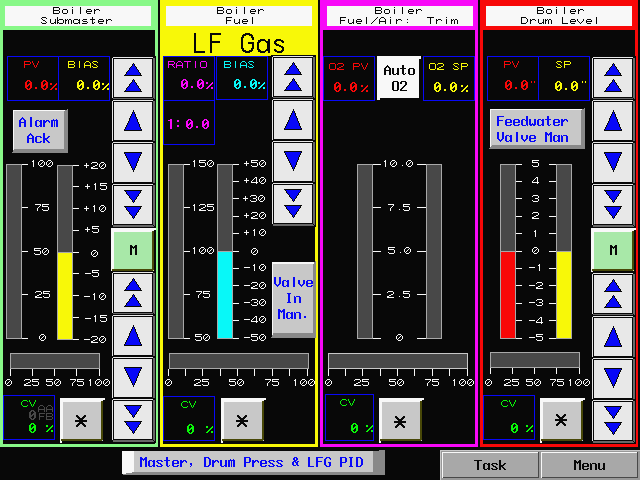Image resolution: width=640 pixels, height=480 pixels.
Task: Toggle the Submaster M manual mode button
Action: (132, 250)
